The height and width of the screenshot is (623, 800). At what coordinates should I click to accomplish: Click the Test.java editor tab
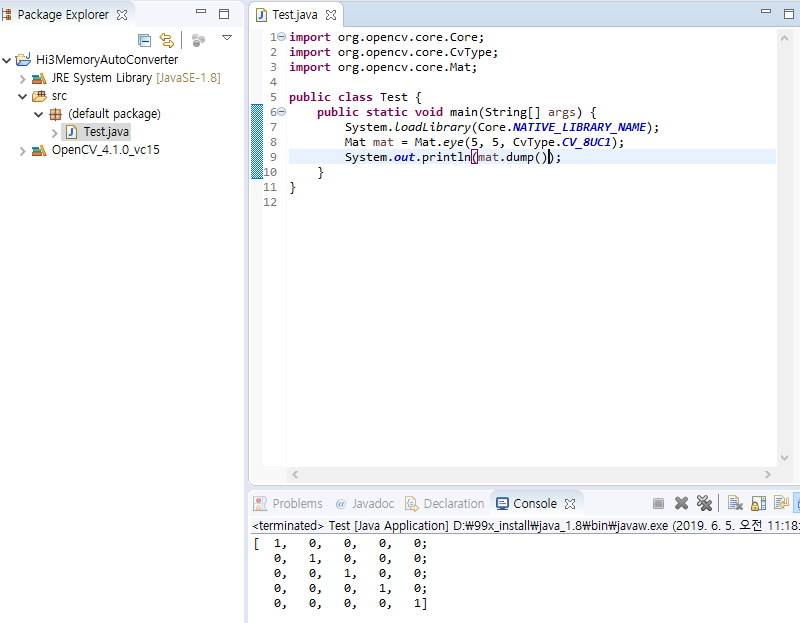[295, 15]
